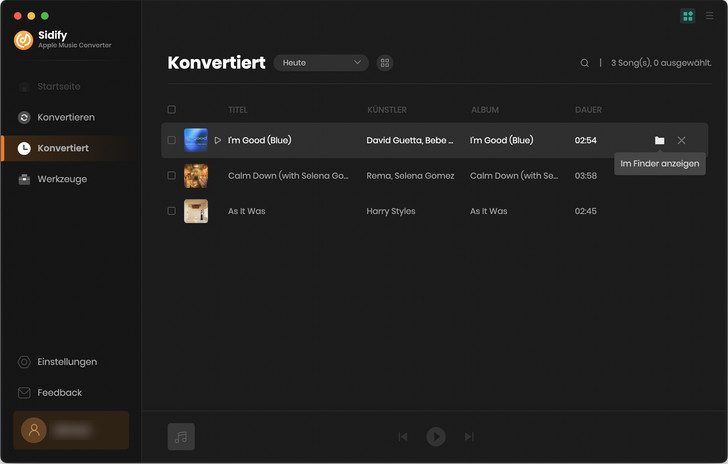Click artist 'Rema, Selena Gomez'
The height and width of the screenshot is (464, 728).
[x=410, y=176]
